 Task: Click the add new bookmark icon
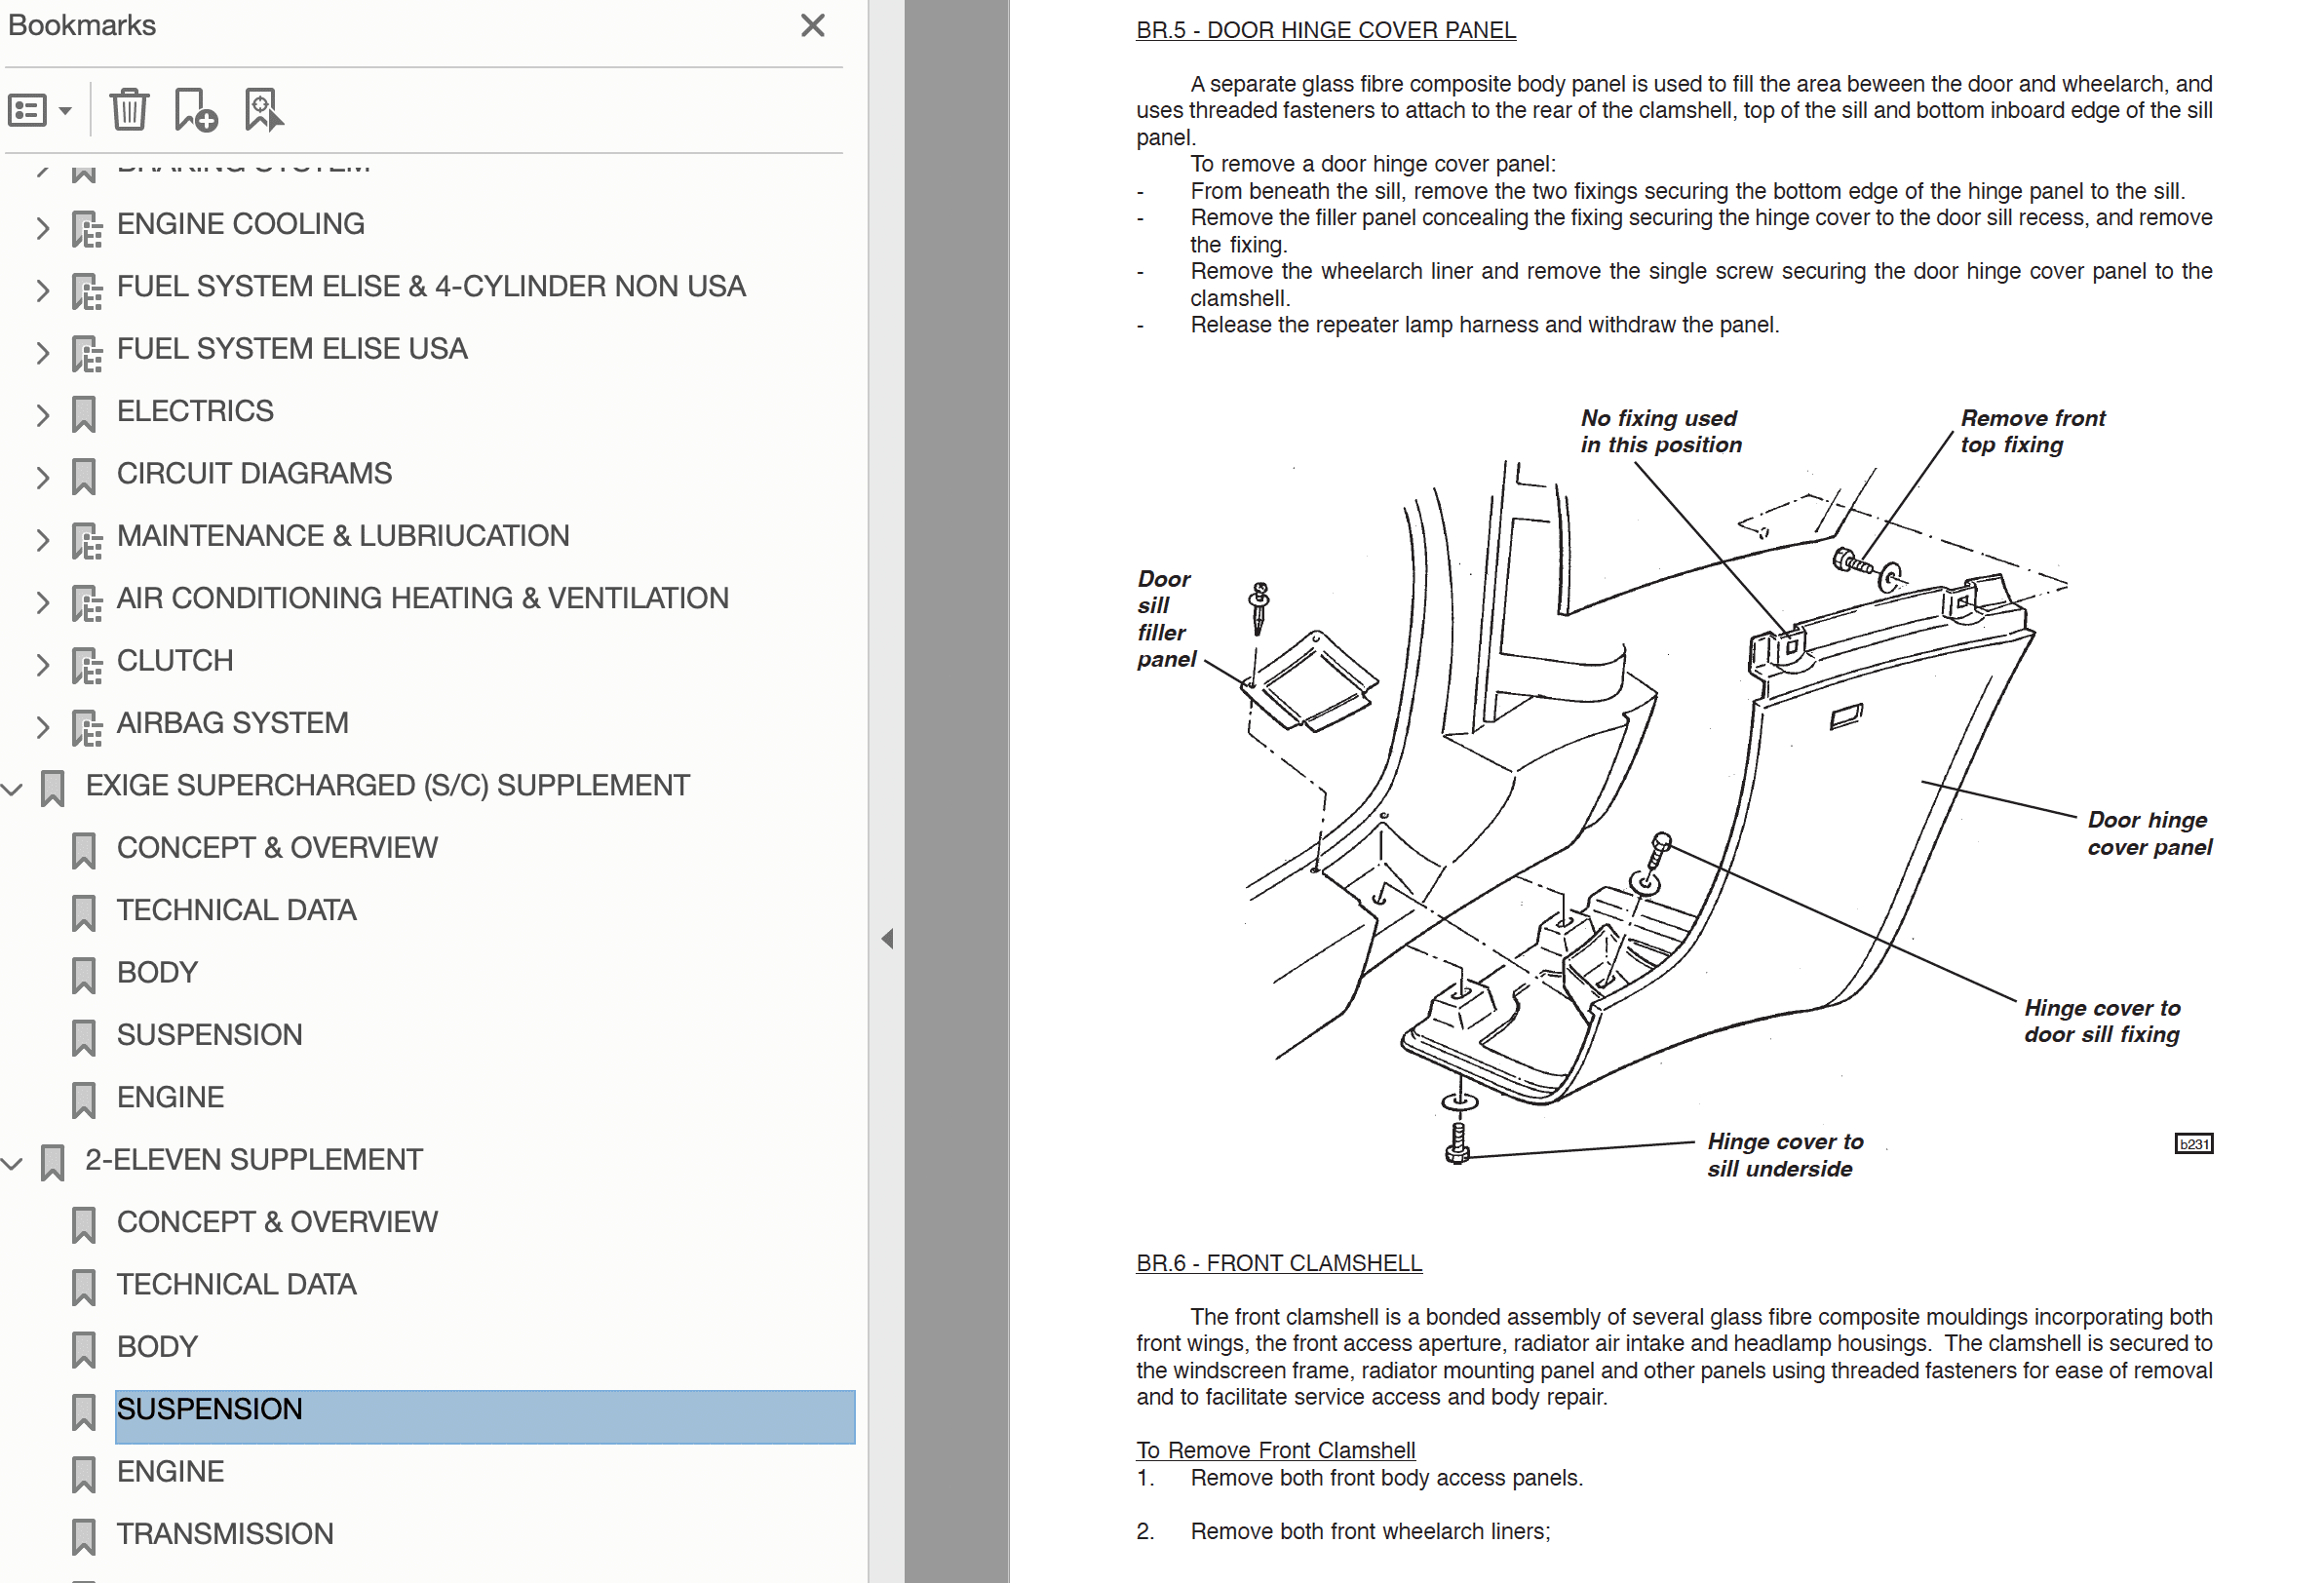(x=195, y=110)
